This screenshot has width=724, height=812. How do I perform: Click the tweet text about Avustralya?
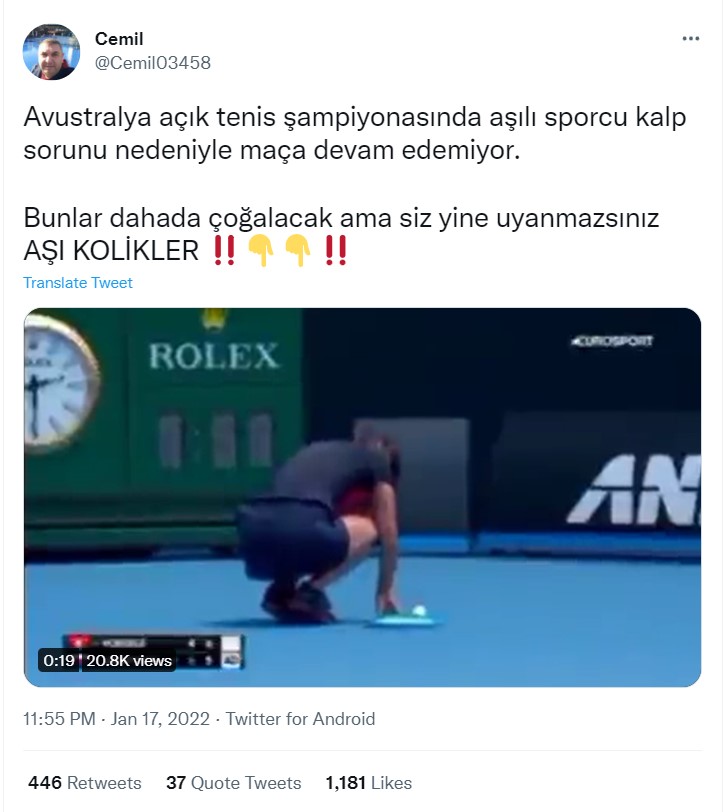click(355, 134)
